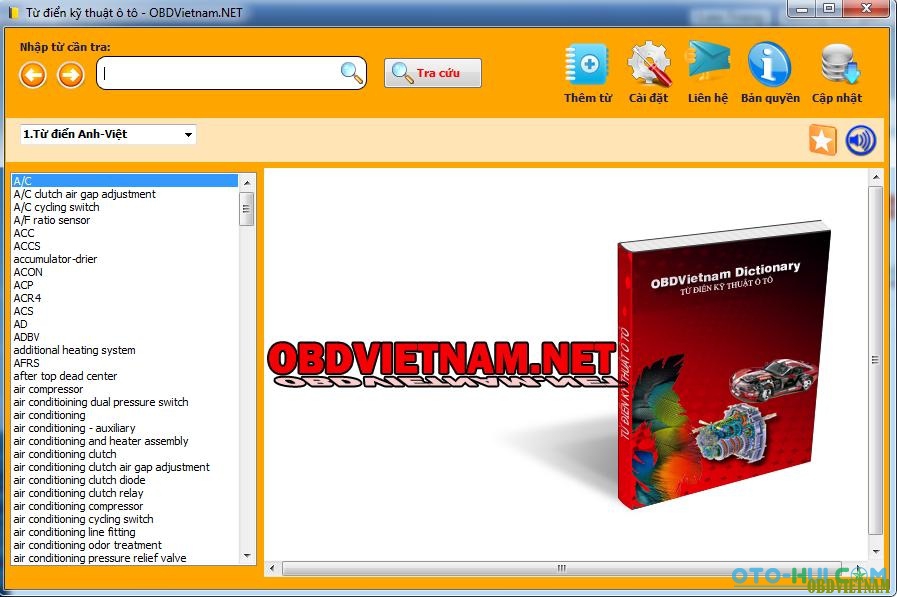Screen dimensions: 897x597
Task: Click word list scrollbar down arrow
Action: (247, 555)
